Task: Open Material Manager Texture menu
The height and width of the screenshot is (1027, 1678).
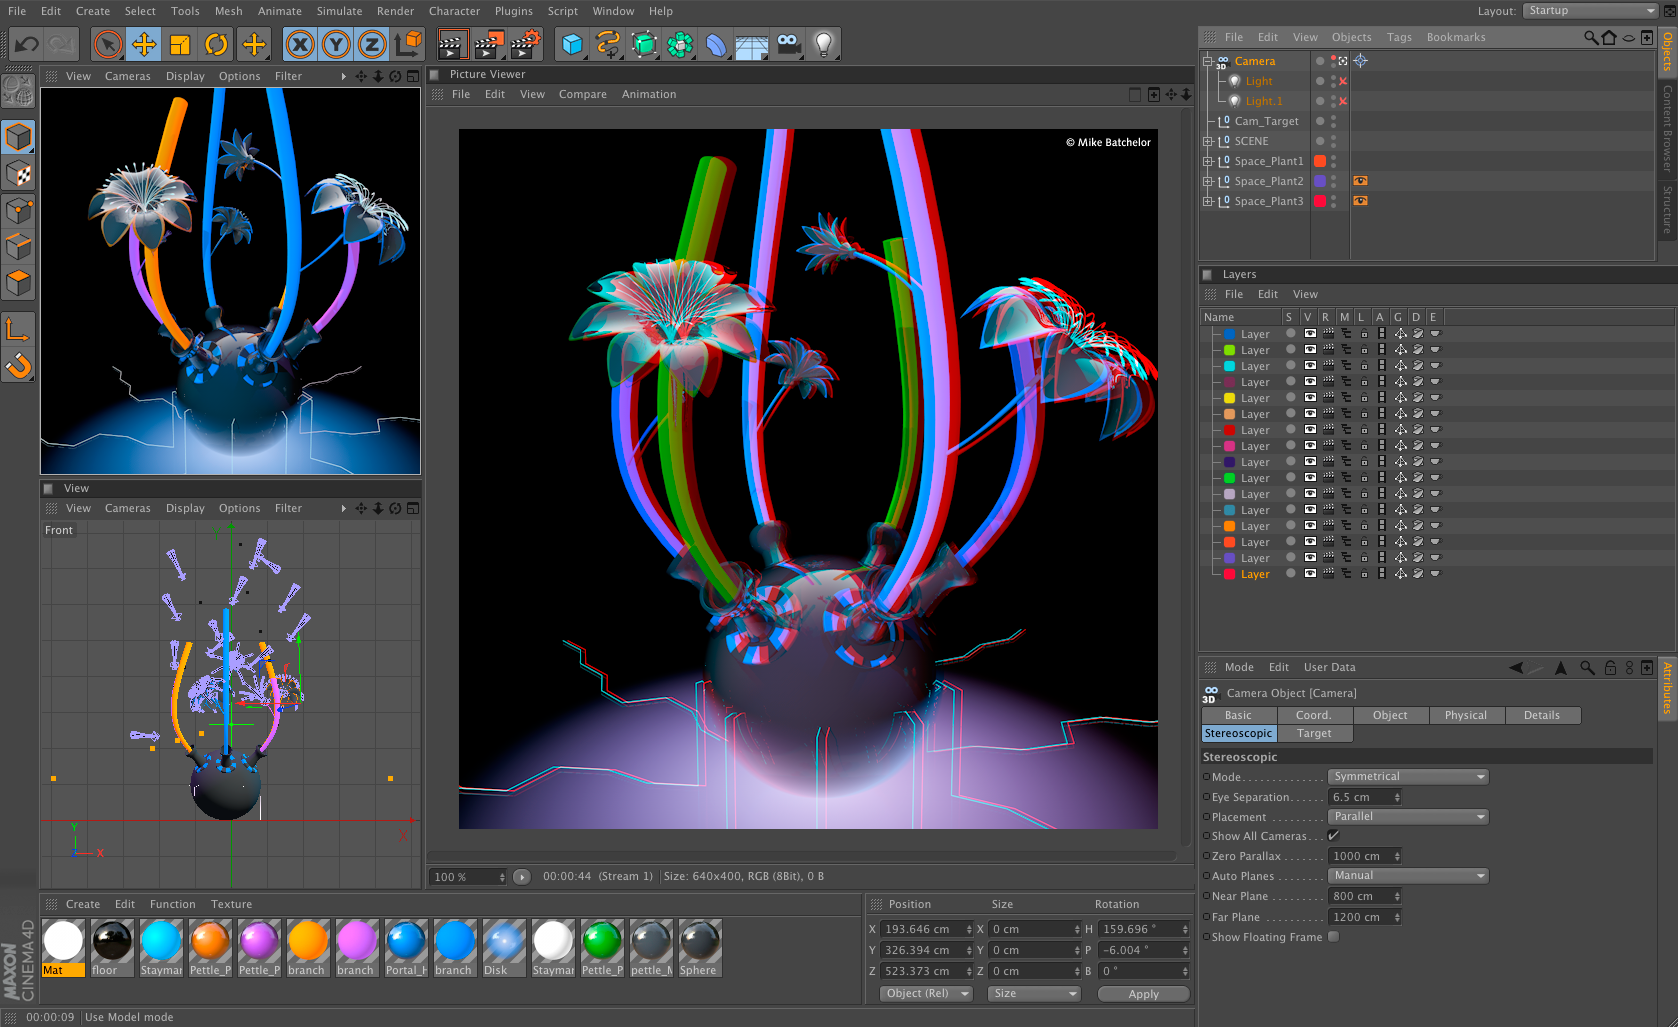Action: point(231,904)
